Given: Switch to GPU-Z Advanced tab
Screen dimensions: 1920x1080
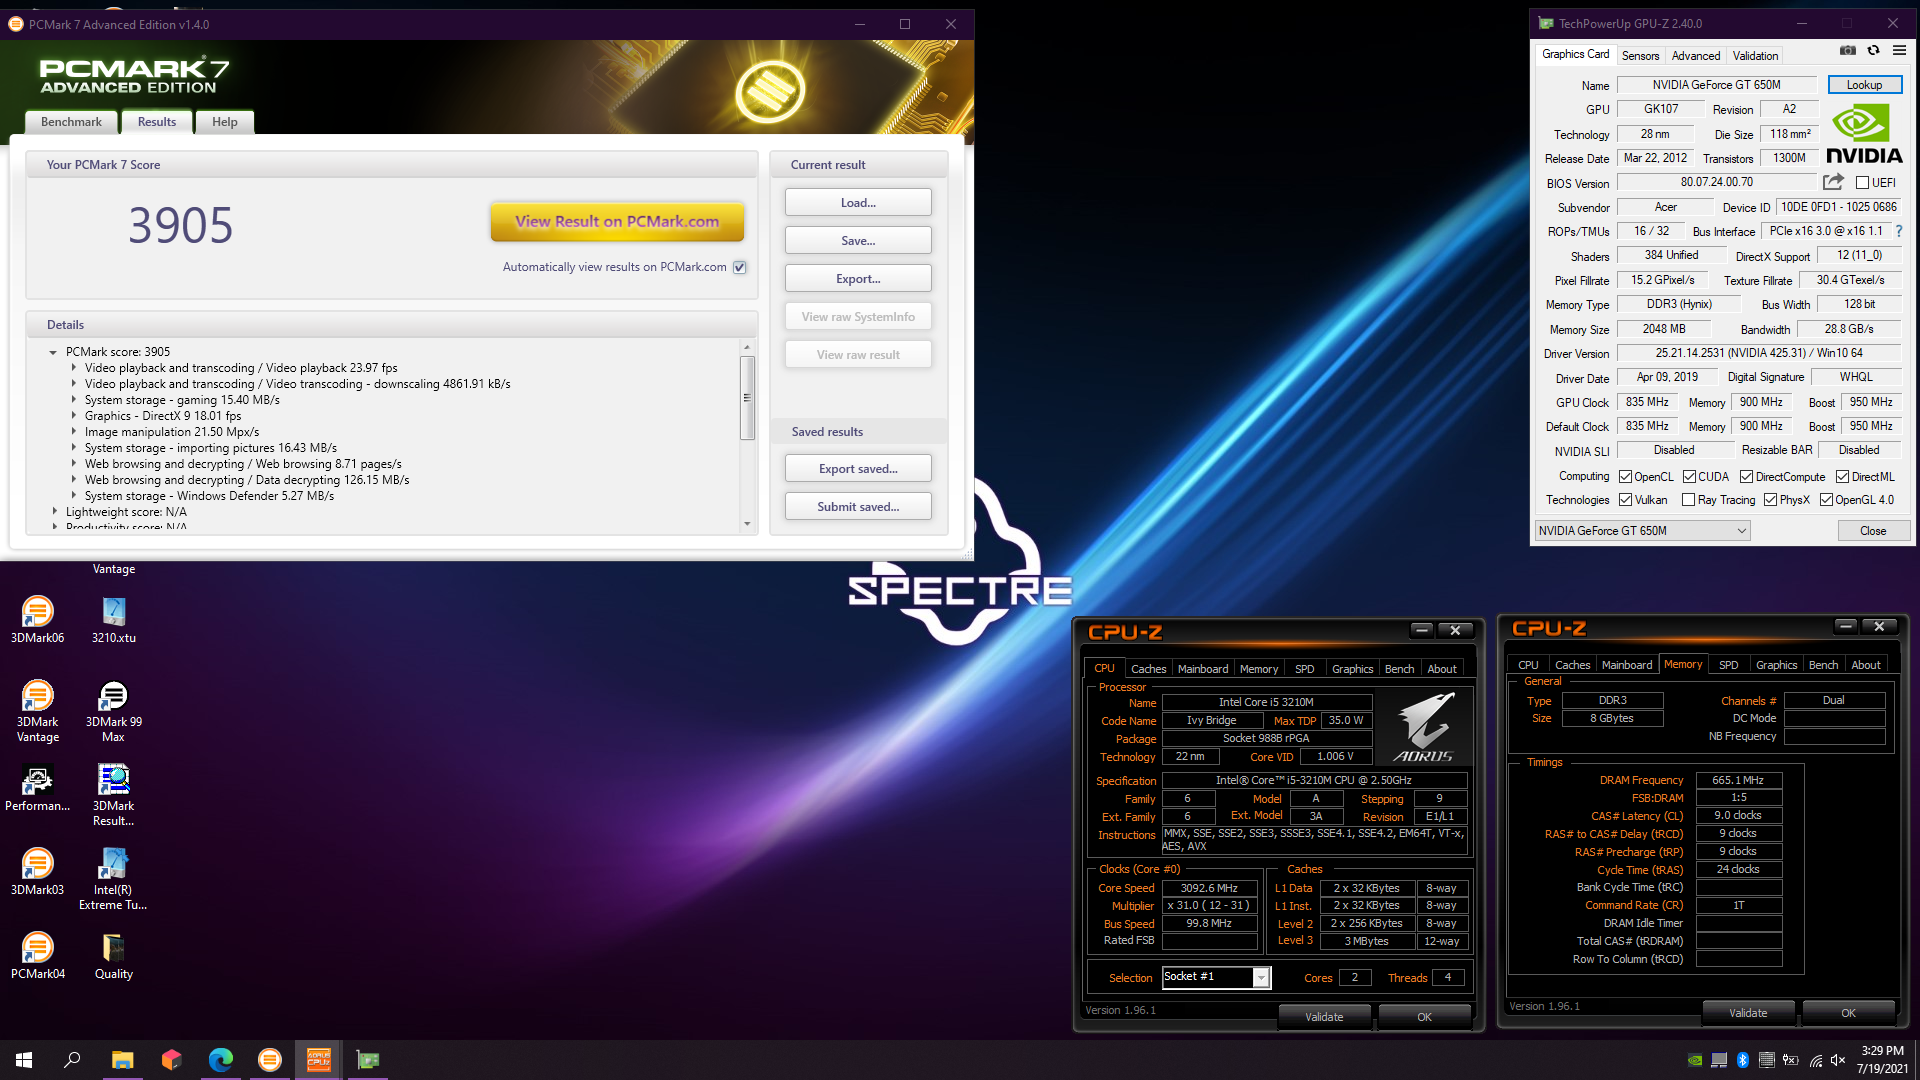Looking at the screenshot, I should coord(1696,56).
